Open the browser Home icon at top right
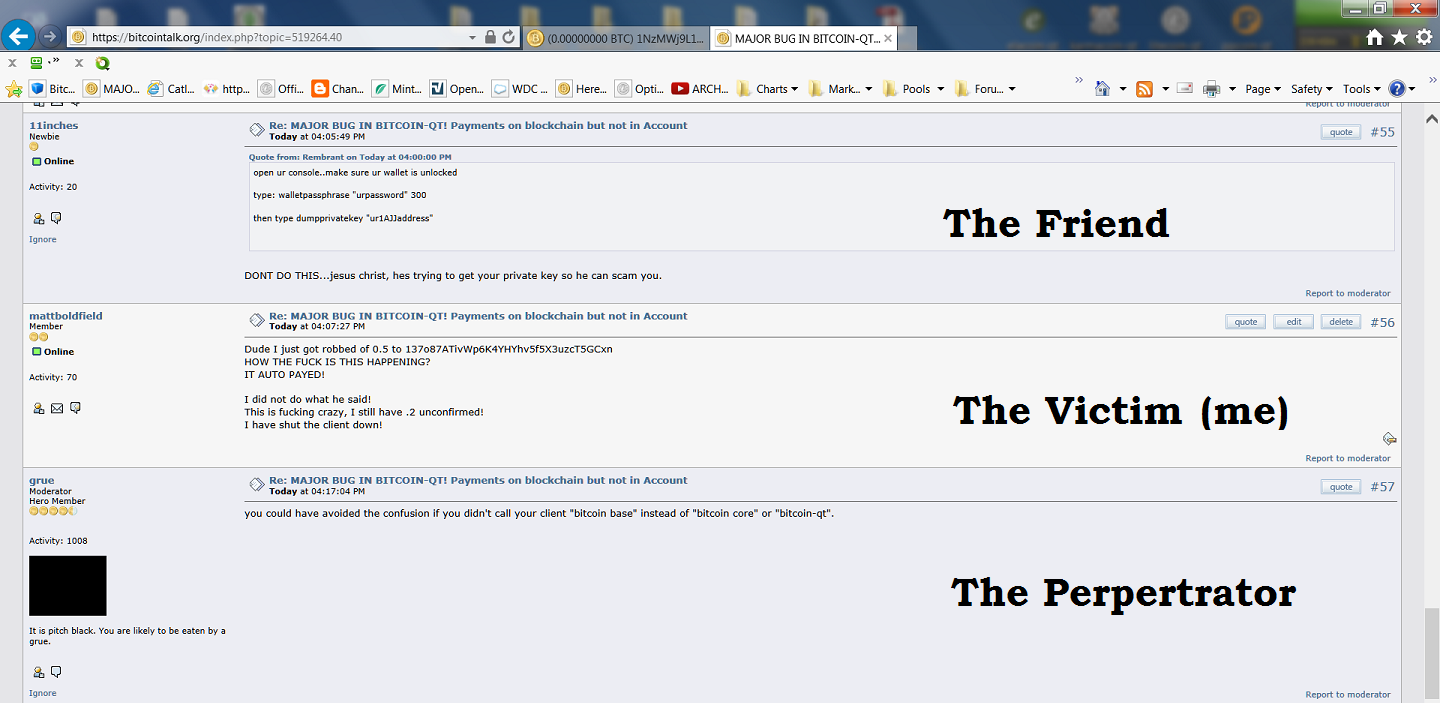 pos(1375,37)
